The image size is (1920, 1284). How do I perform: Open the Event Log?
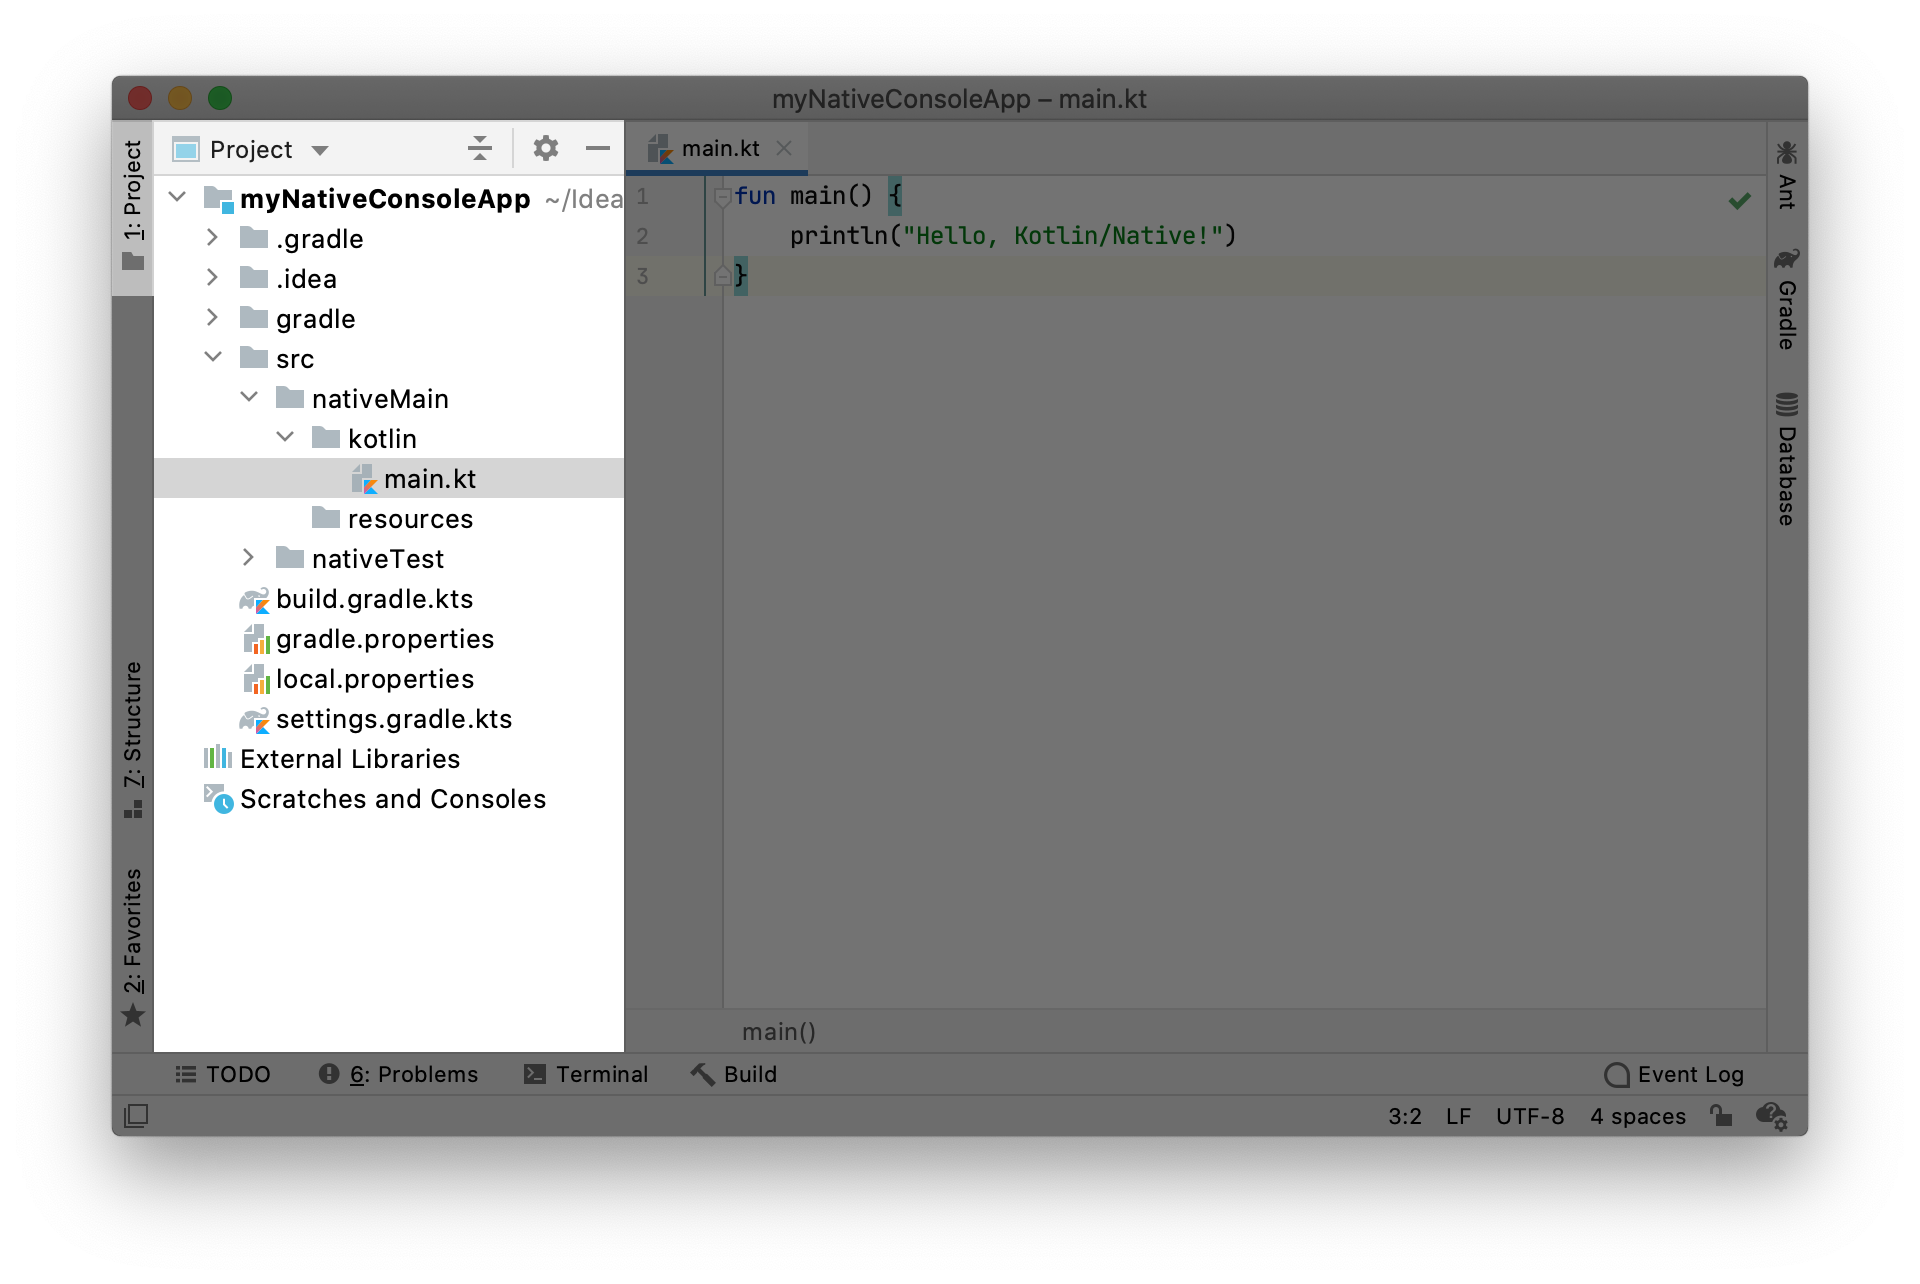[1674, 1074]
